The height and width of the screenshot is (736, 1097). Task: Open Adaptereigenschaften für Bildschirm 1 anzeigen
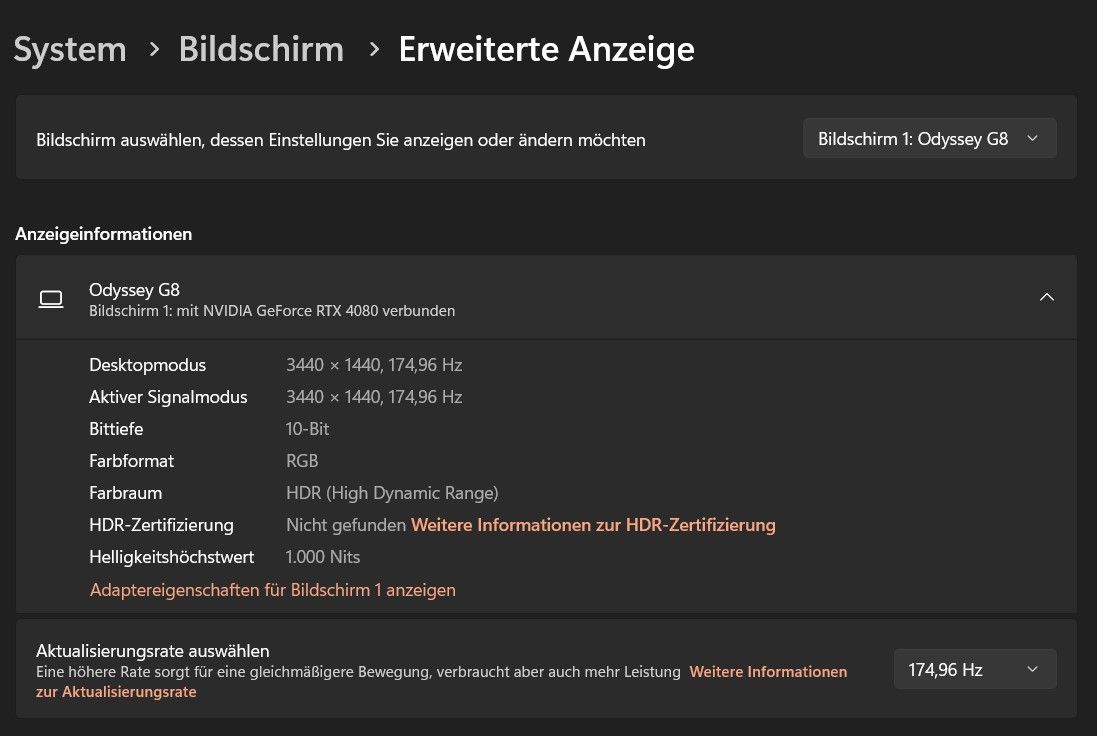pyautogui.click(x=273, y=590)
